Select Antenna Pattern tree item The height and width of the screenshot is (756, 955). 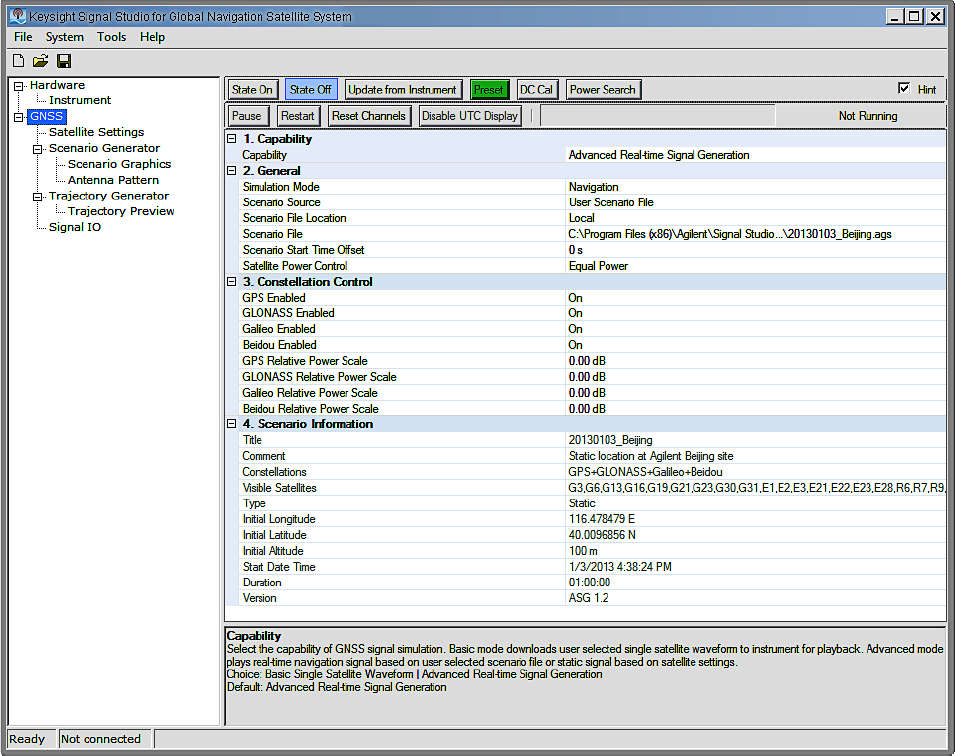point(113,180)
